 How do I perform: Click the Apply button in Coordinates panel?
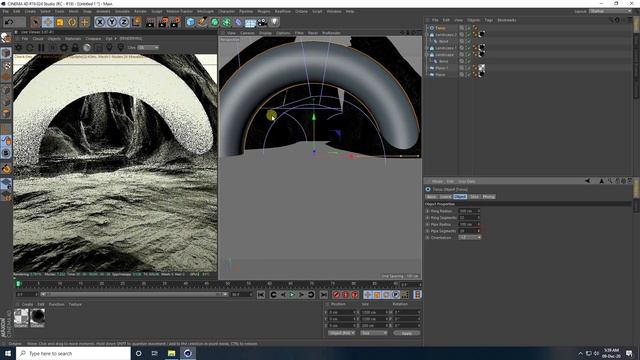(407, 333)
